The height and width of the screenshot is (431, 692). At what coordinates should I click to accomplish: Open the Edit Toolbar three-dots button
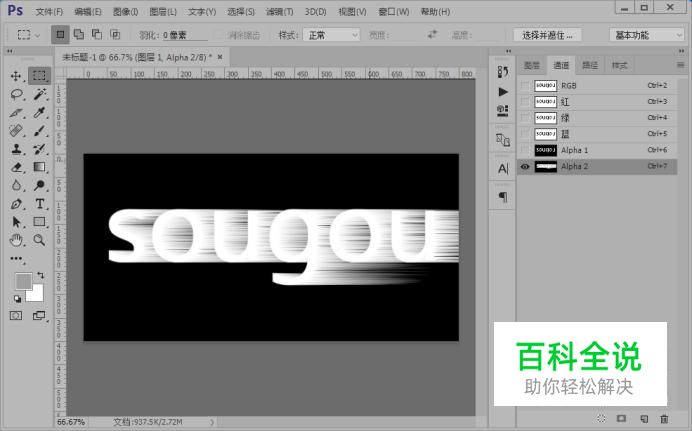[x=16, y=259]
